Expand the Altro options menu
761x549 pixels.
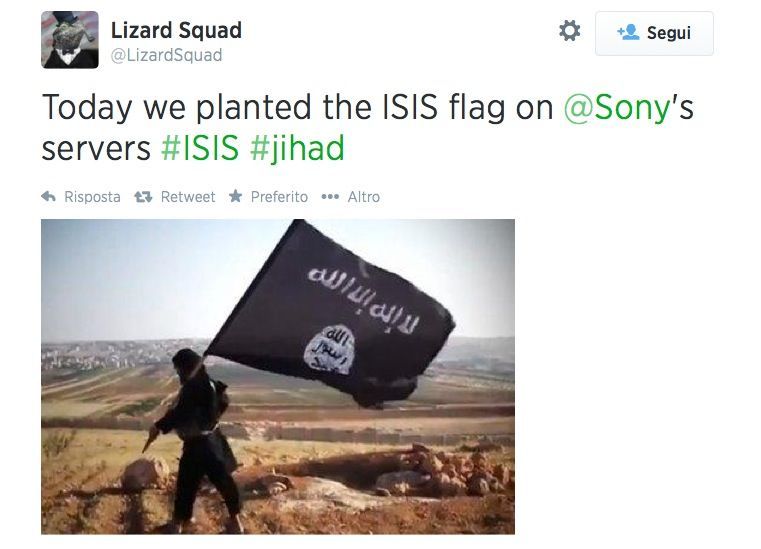[364, 197]
